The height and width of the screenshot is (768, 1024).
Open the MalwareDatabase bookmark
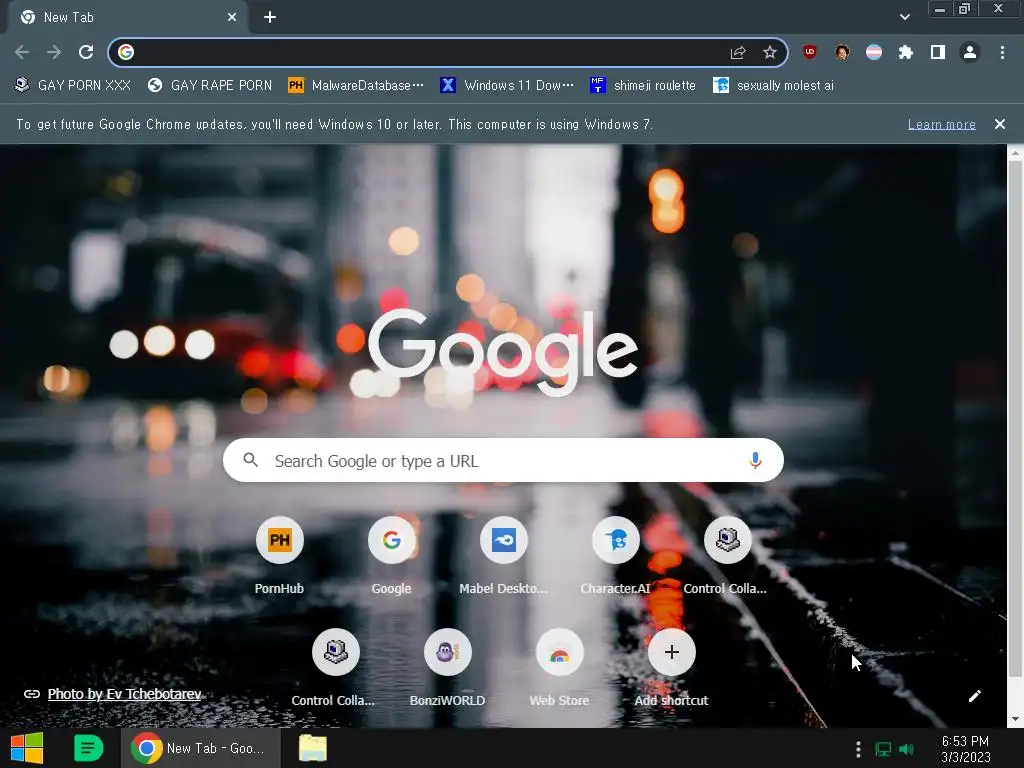click(356, 86)
